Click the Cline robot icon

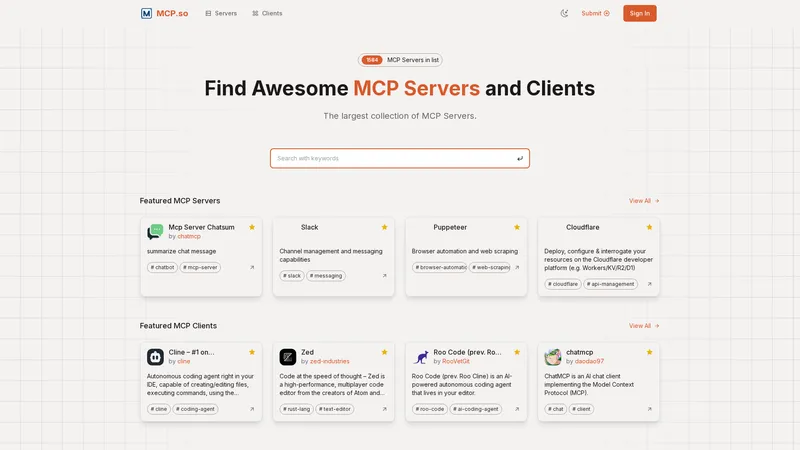(x=155, y=357)
